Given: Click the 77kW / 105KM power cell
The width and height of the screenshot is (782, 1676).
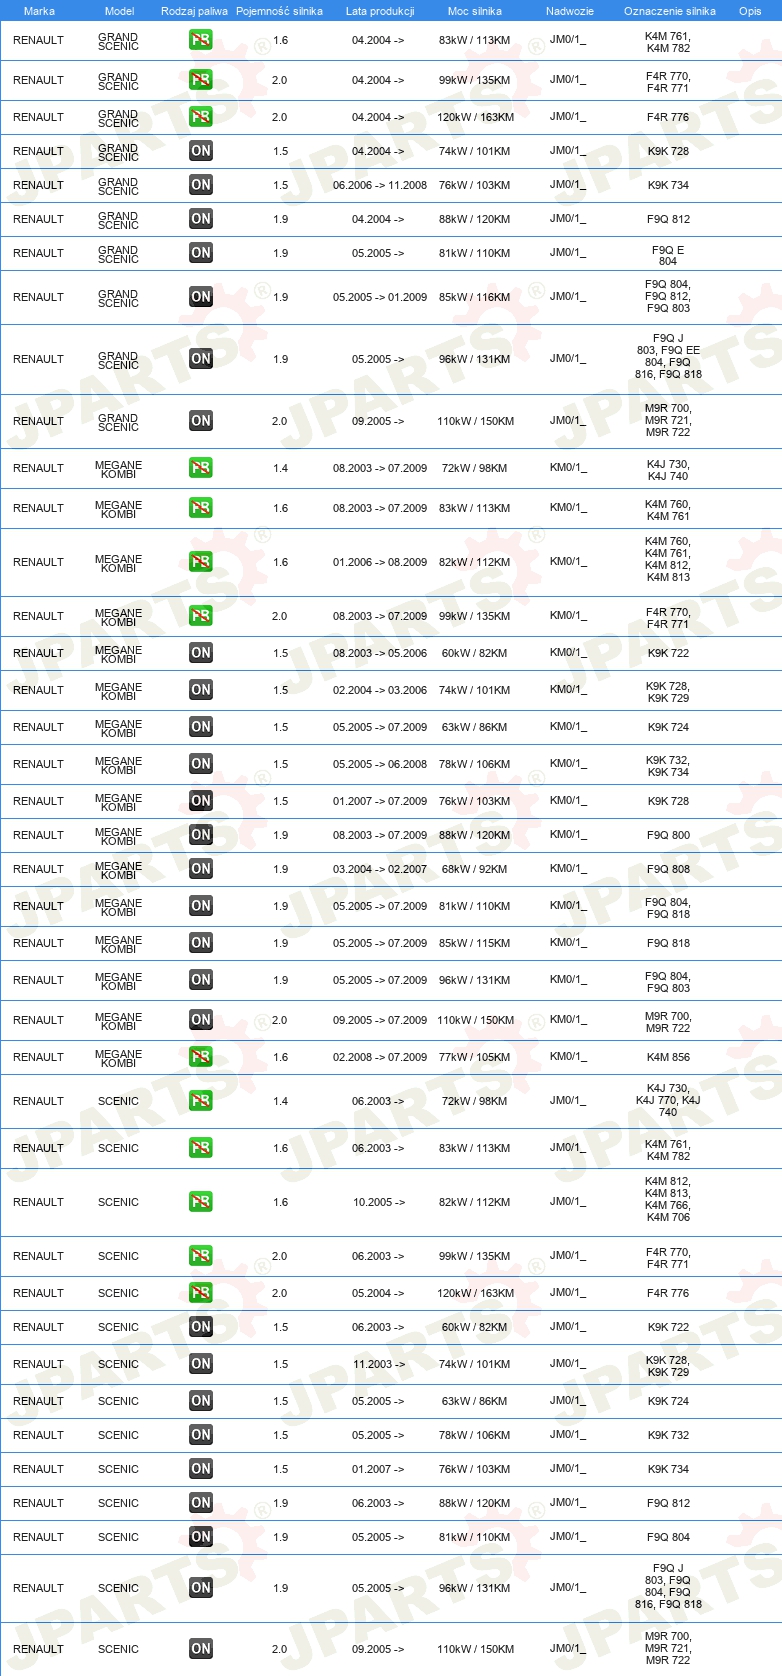Looking at the screenshot, I should coord(475,1057).
